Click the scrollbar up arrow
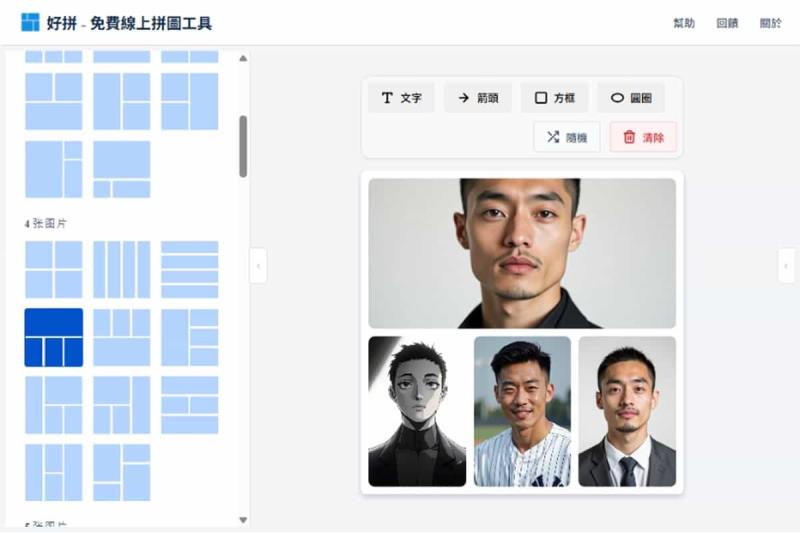This screenshot has height=533, width=800. pyautogui.click(x=243, y=58)
